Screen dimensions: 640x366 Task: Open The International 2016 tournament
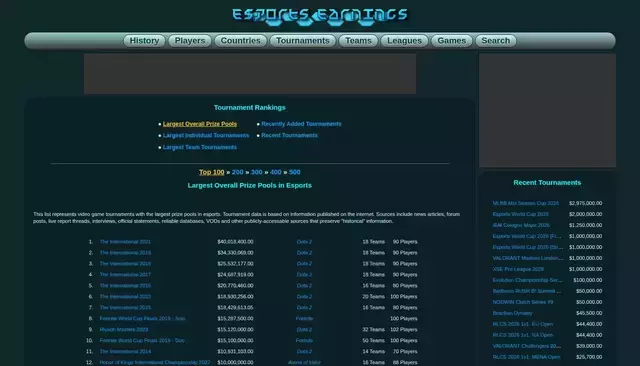[125, 286]
